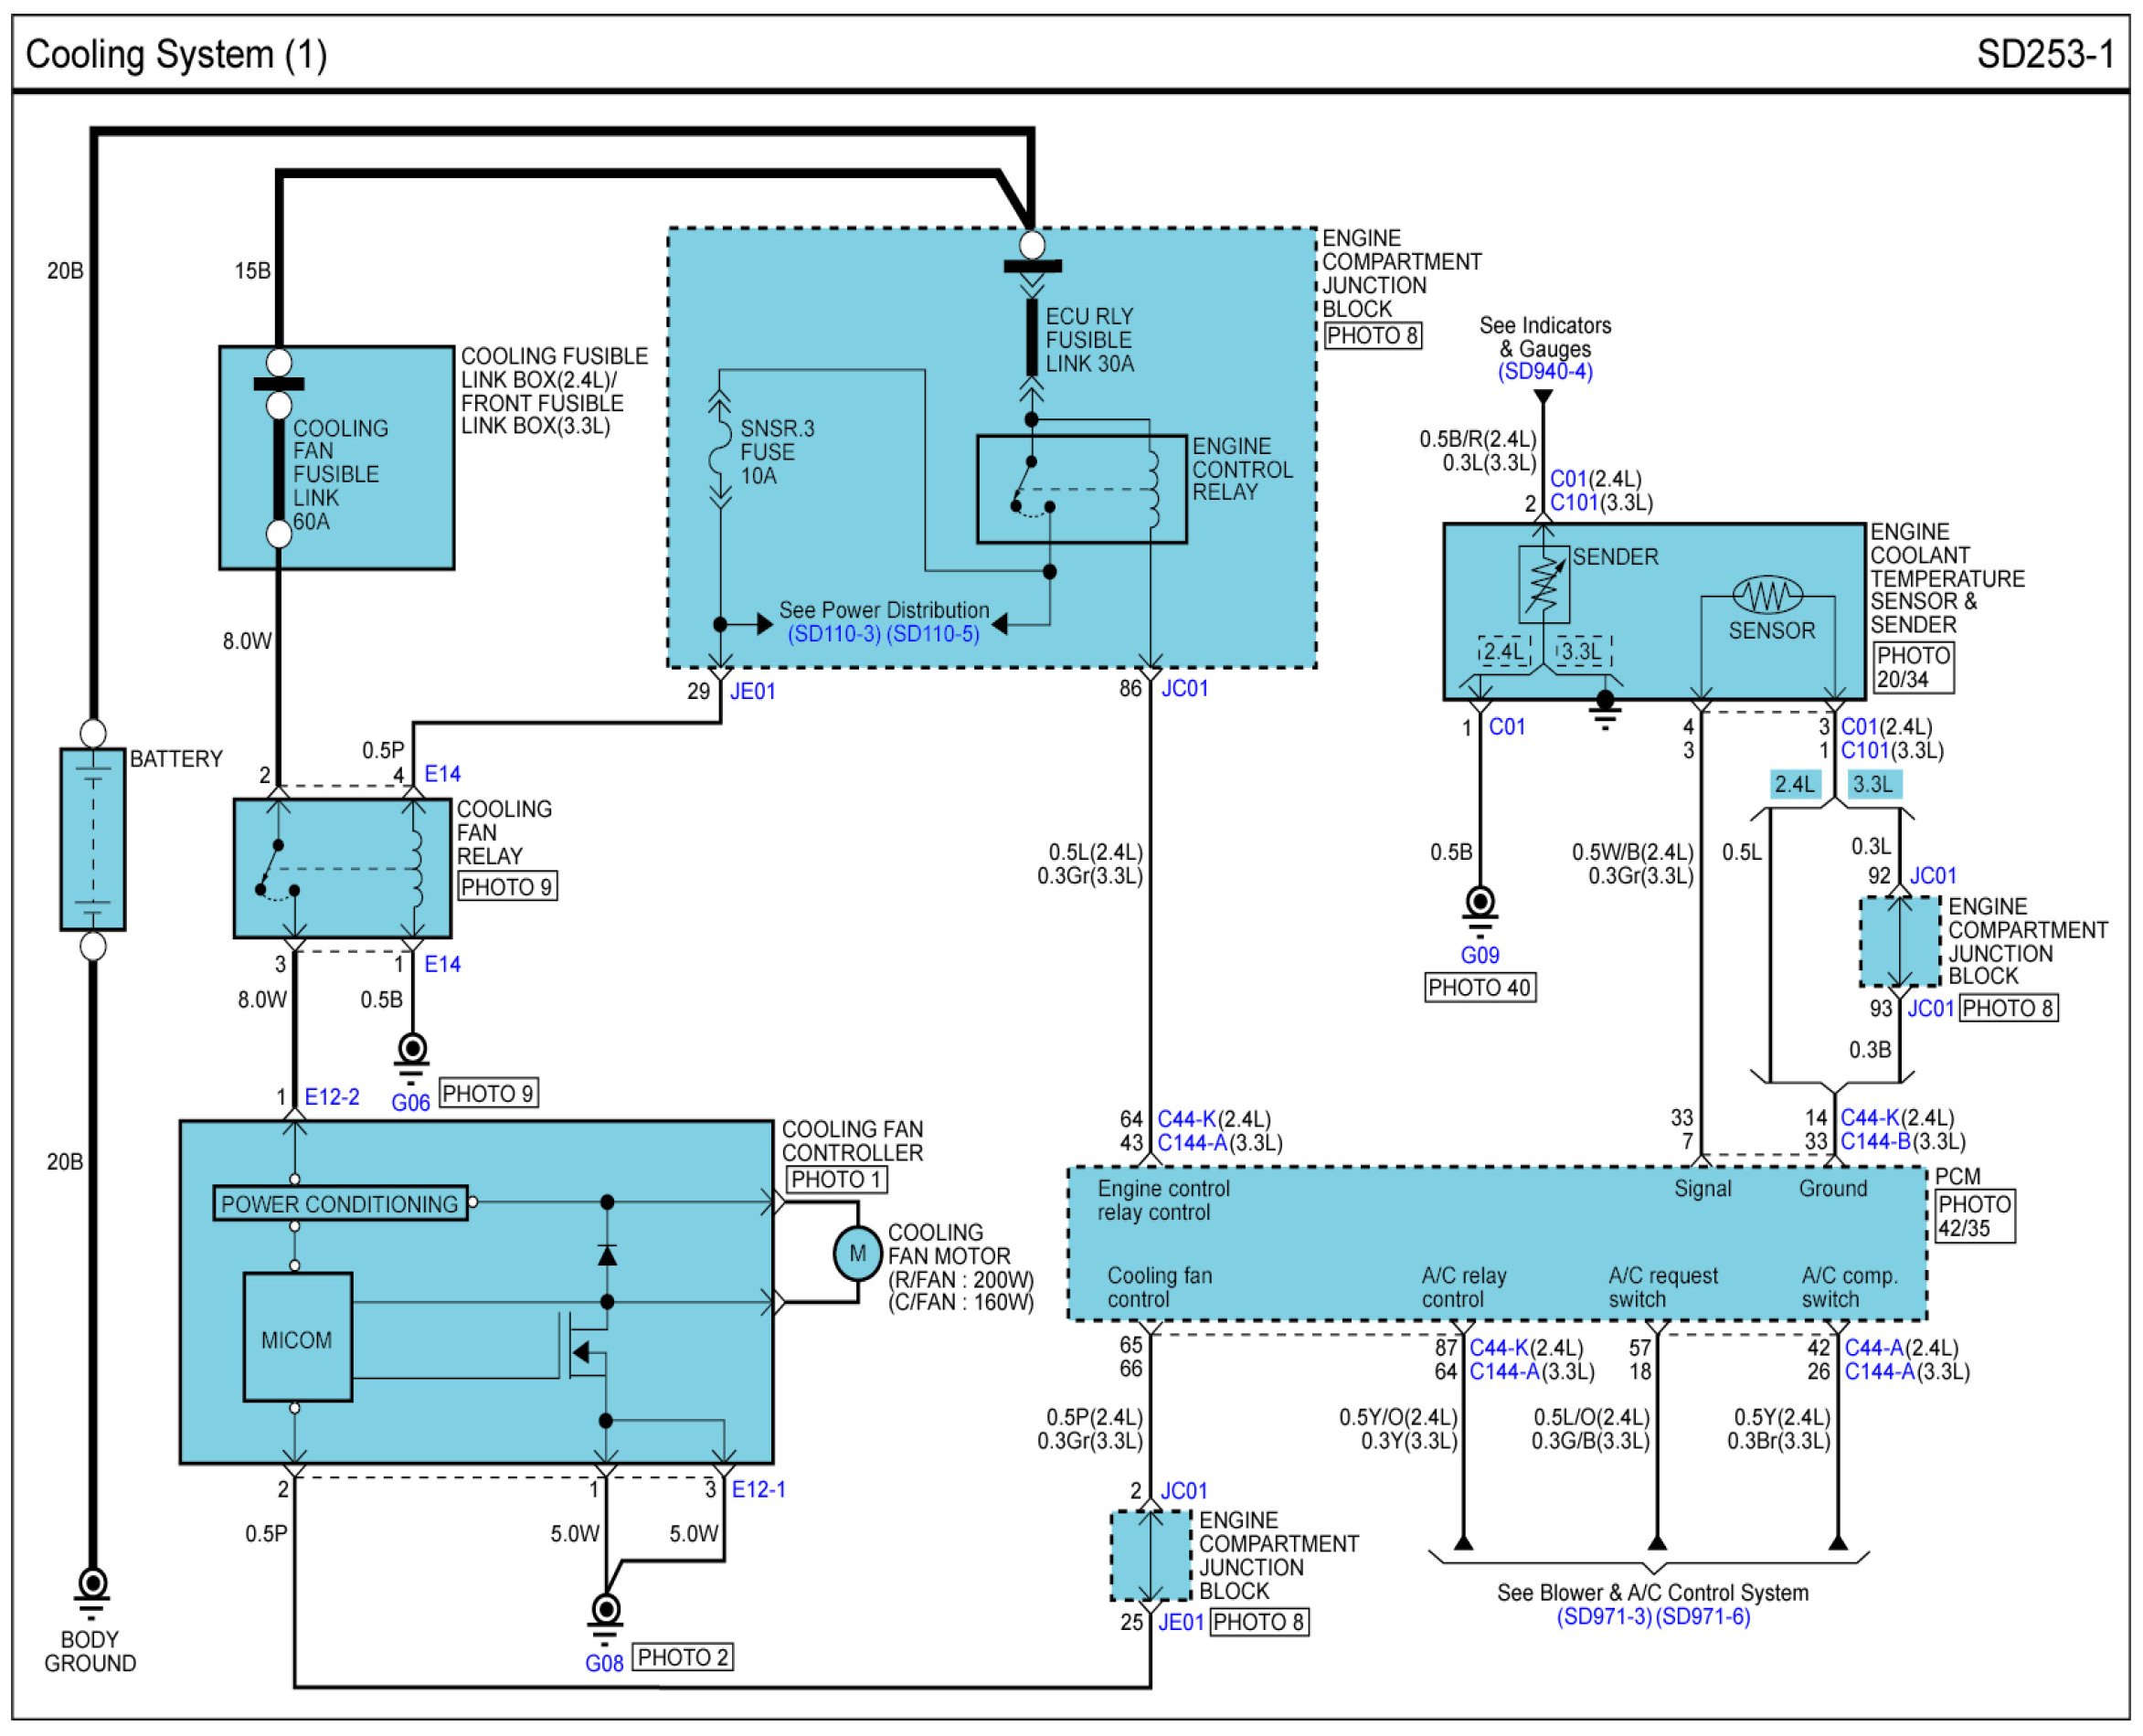Screen dimensions: 2143x1736
Task: Click the PHOTO 1 box for fan controller
Action: [836, 1179]
